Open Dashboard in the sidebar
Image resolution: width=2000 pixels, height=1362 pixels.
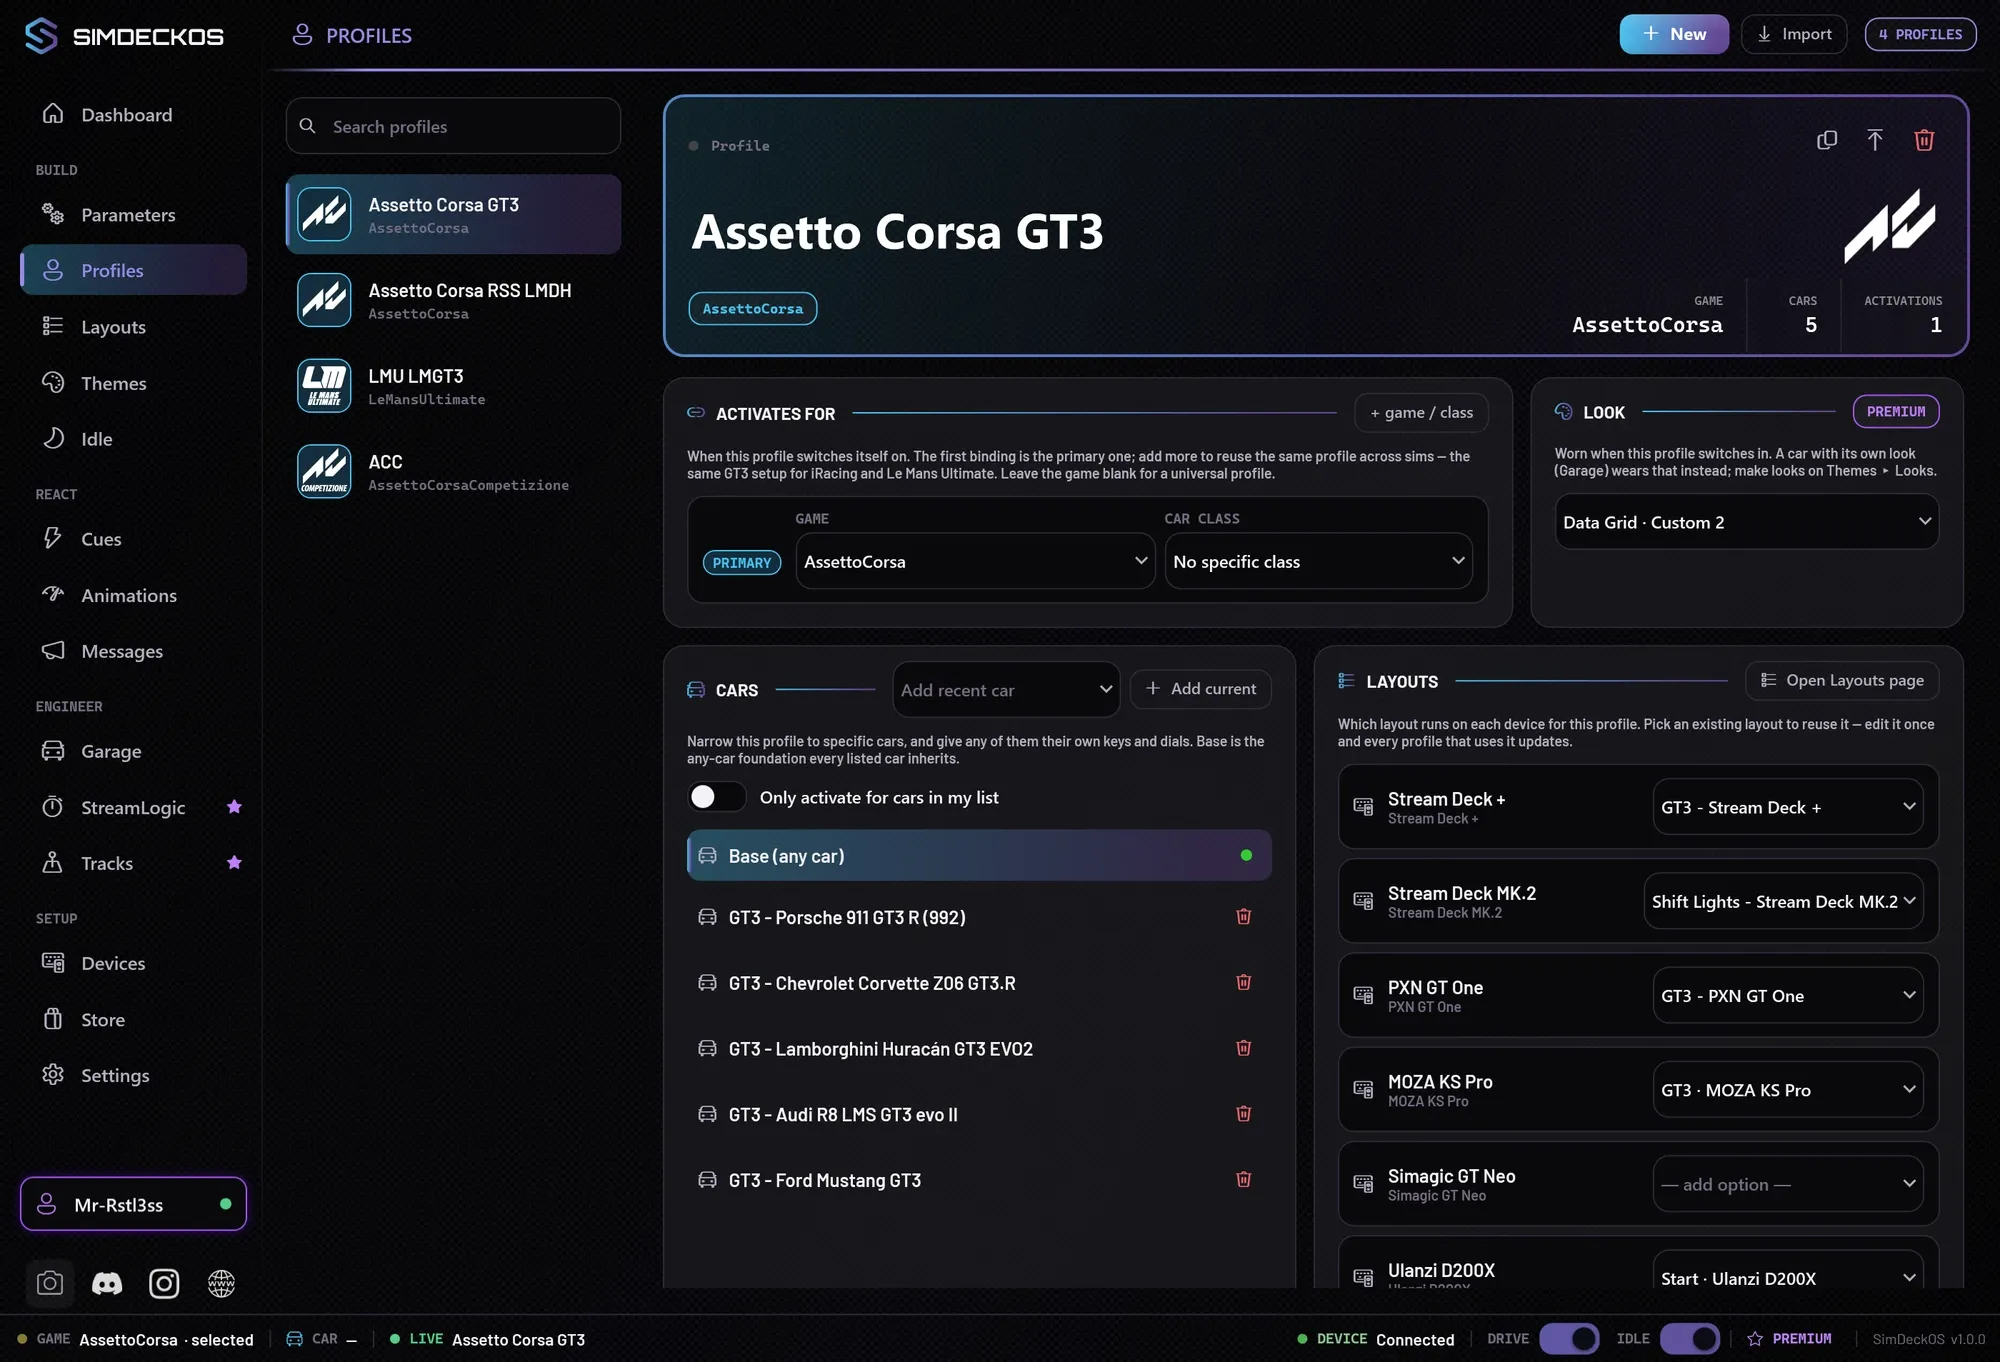(x=133, y=115)
